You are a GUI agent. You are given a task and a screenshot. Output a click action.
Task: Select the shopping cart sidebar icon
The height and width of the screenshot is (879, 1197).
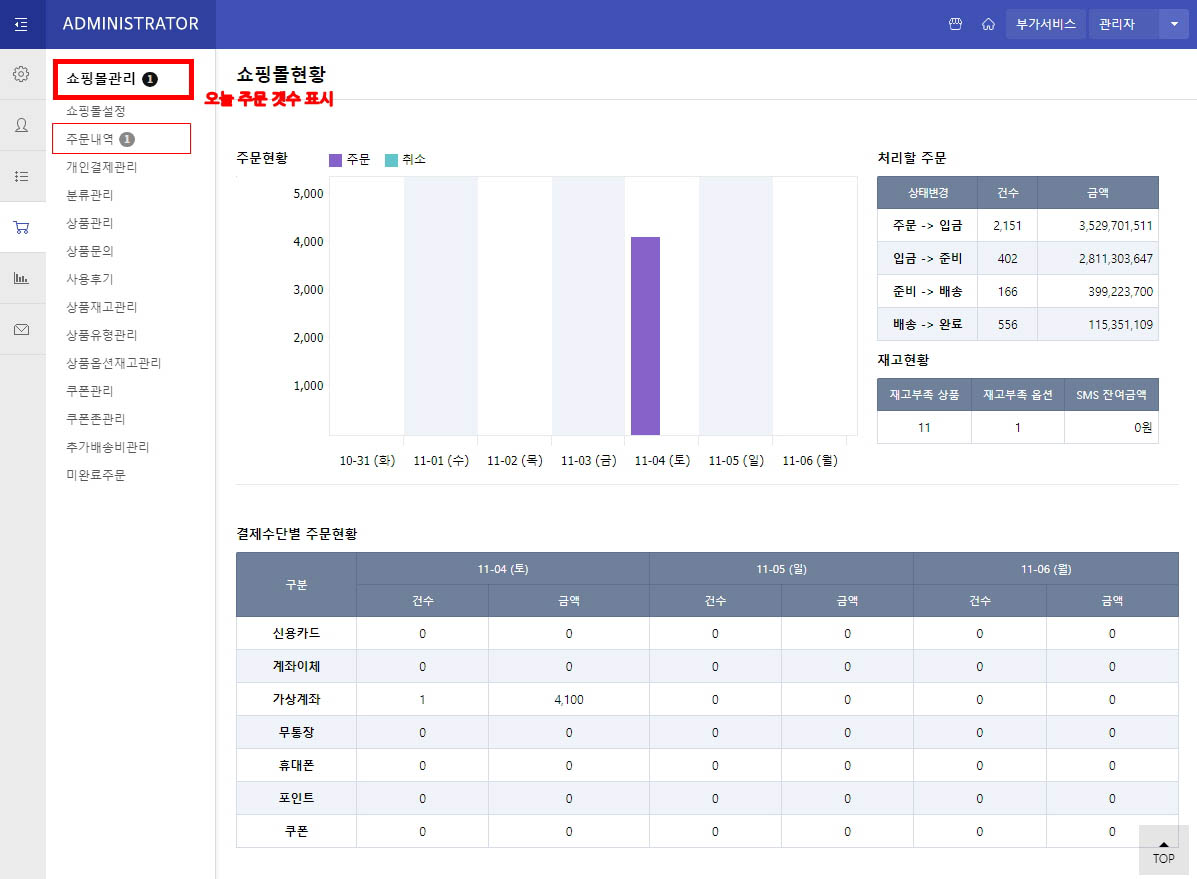21,227
